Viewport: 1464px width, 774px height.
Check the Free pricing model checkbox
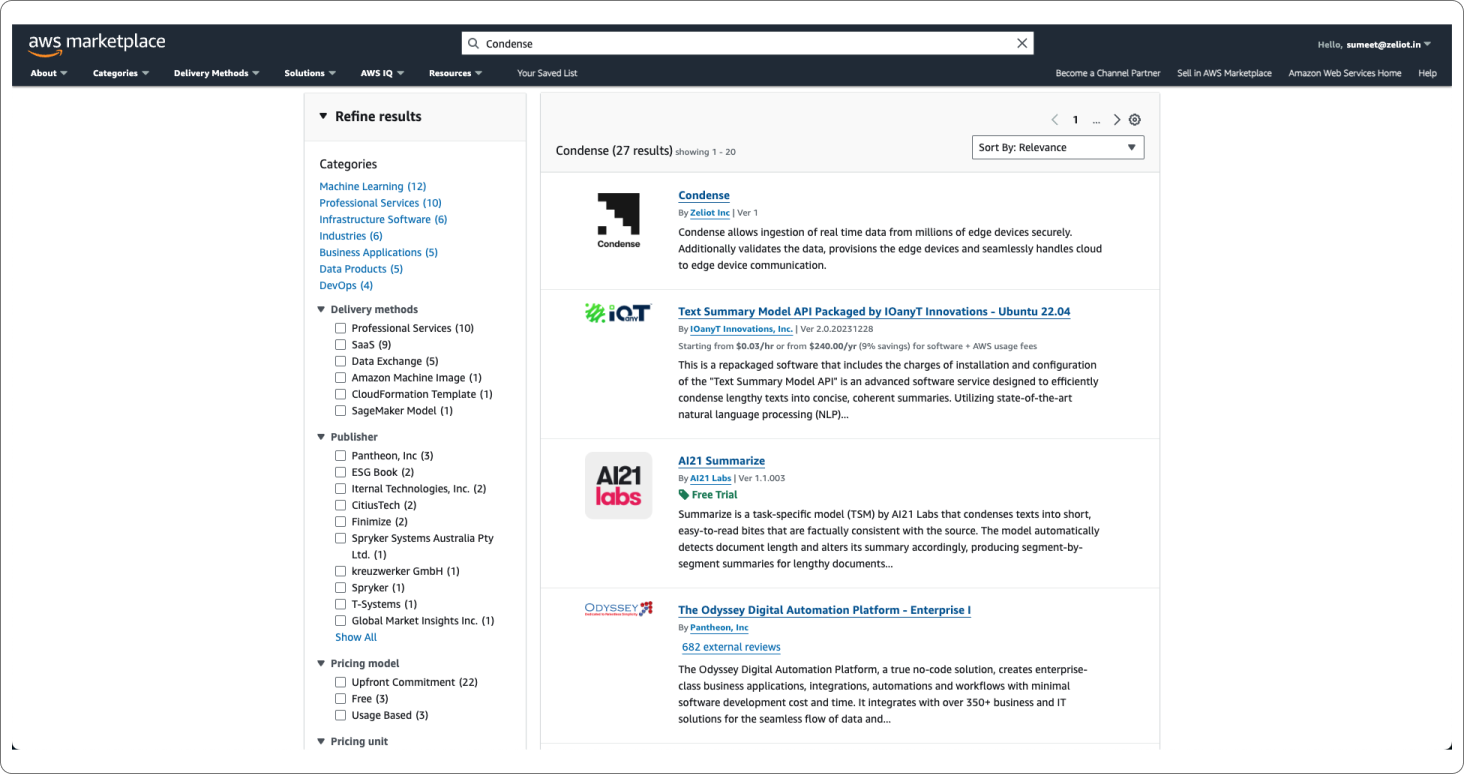[341, 699]
